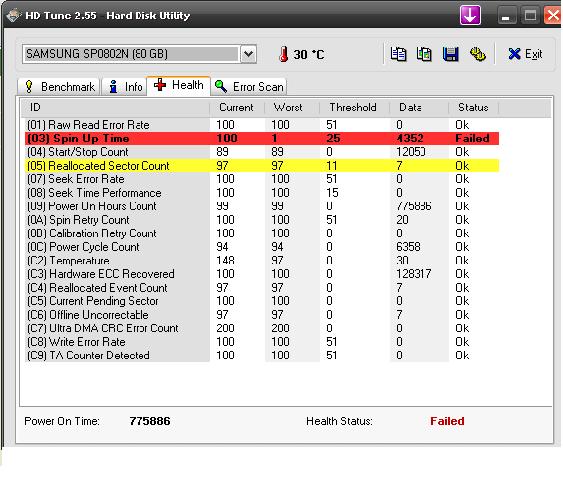This screenshot has width=563, height=481.
Task: Select the failed Spin Up Time row
Action: coord(262,139)
